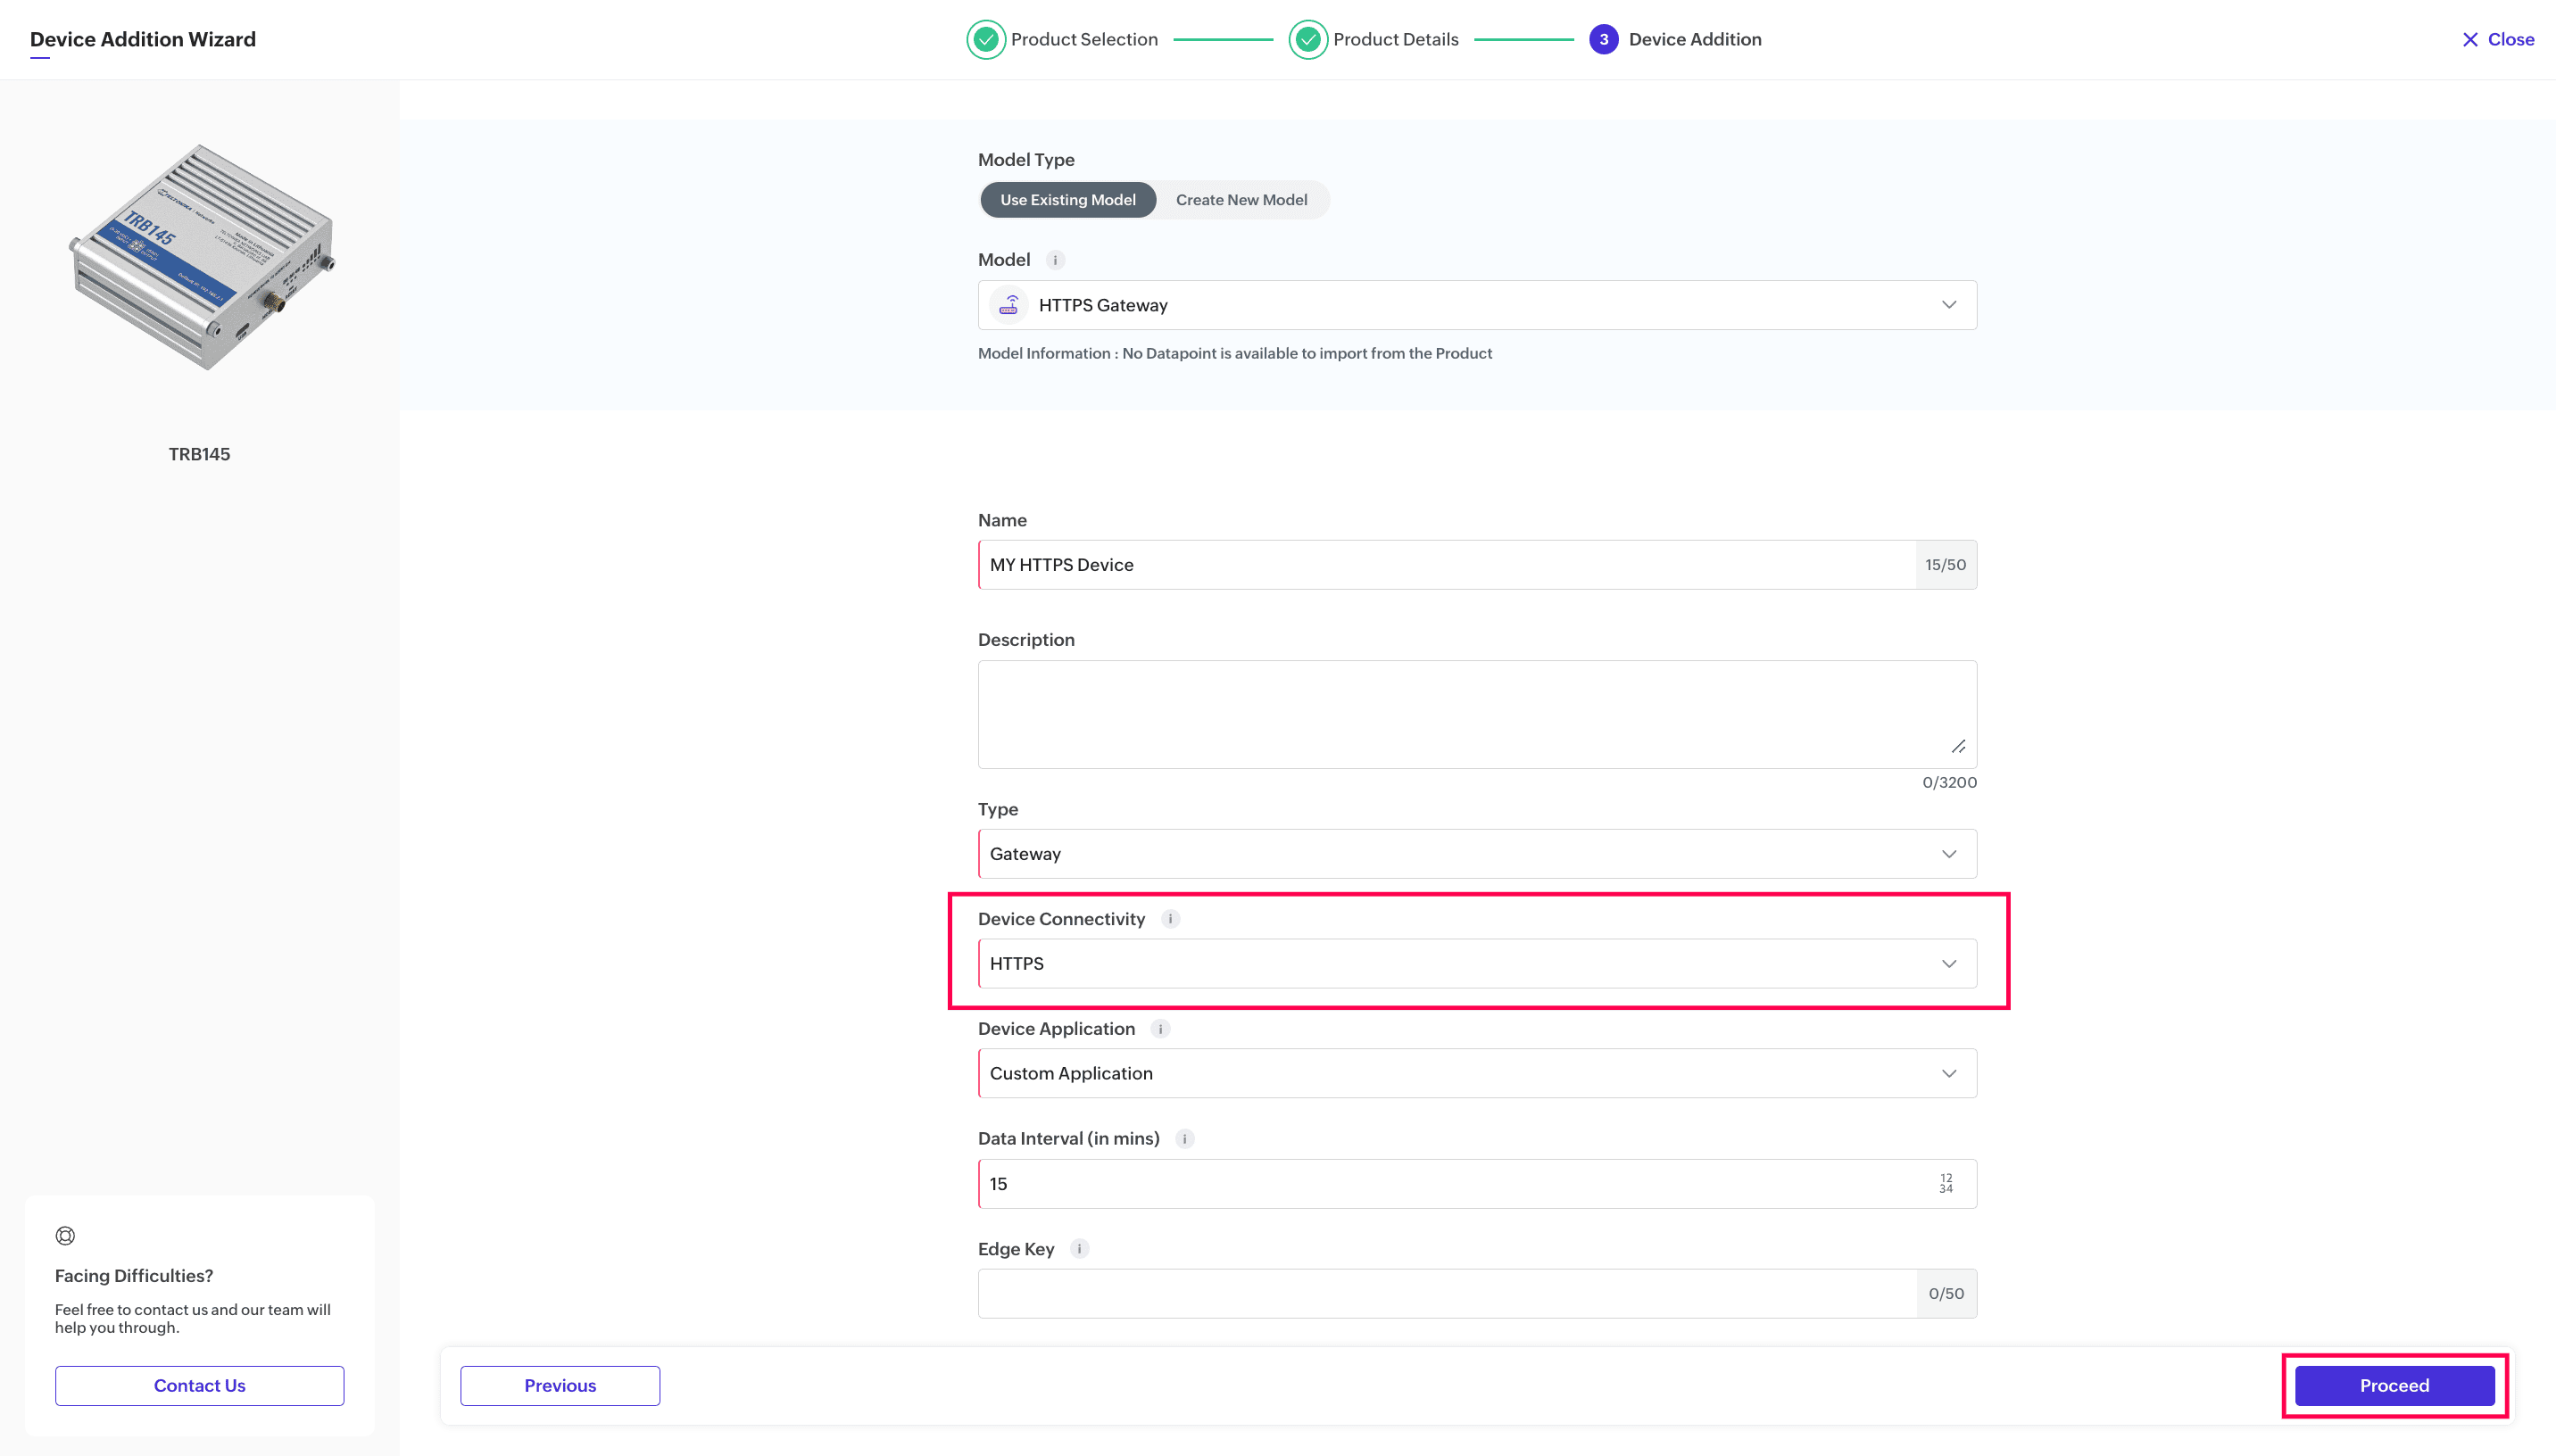Click the info icon next to Model
The height and width of the screenshot is (1456, 2556).
[1055, 260]
